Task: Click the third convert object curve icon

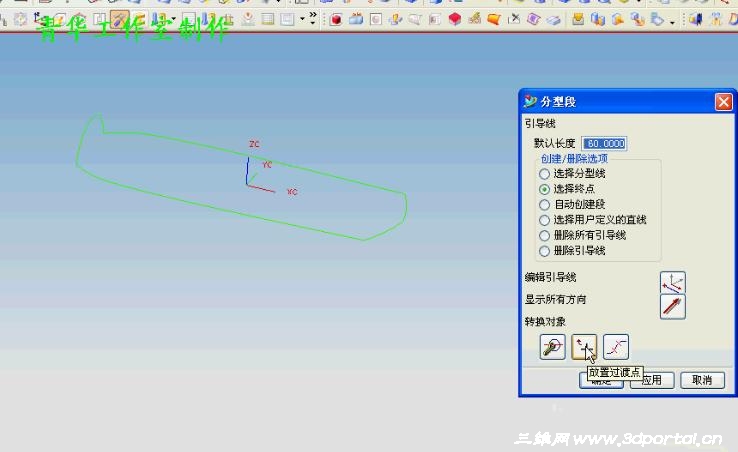Action: click(x=616, y=347)
